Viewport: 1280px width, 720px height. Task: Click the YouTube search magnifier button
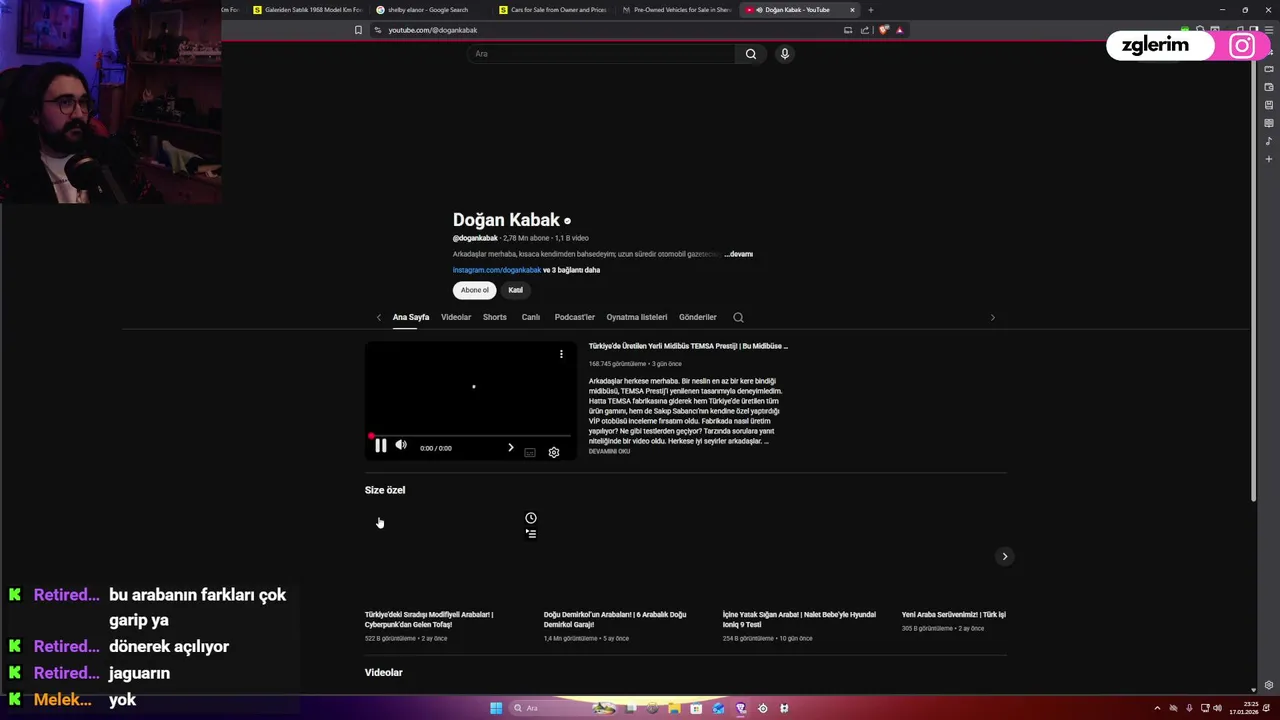750,54
